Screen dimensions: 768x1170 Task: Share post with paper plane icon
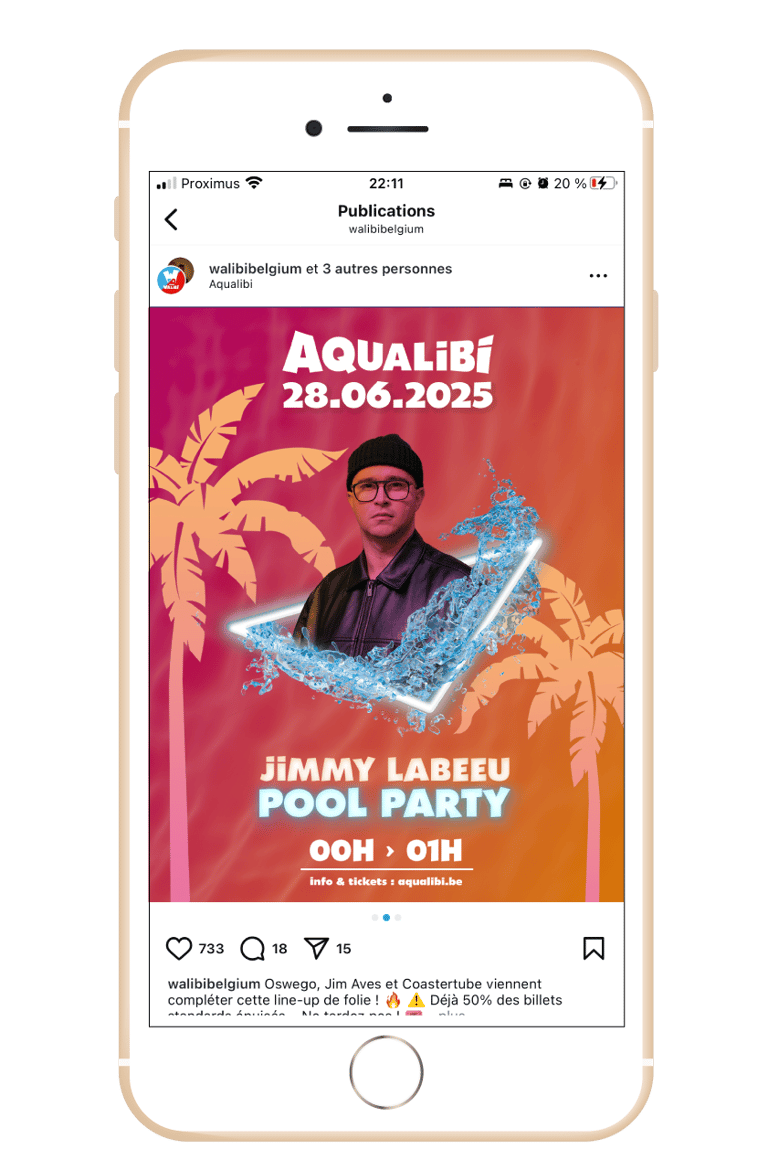[316, 948]
